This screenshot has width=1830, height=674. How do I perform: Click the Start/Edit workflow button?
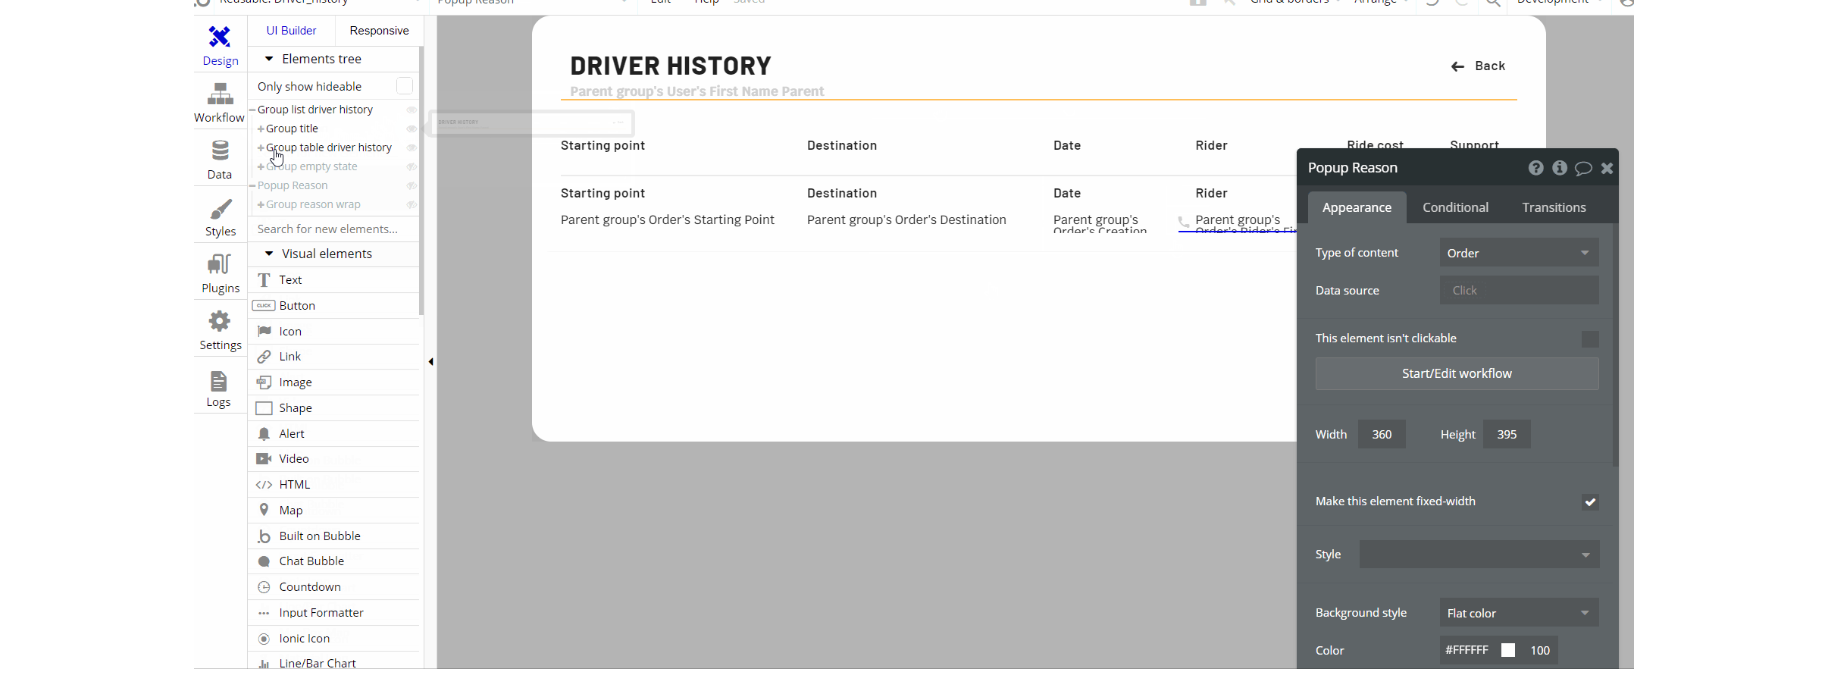coord(1457,373)
